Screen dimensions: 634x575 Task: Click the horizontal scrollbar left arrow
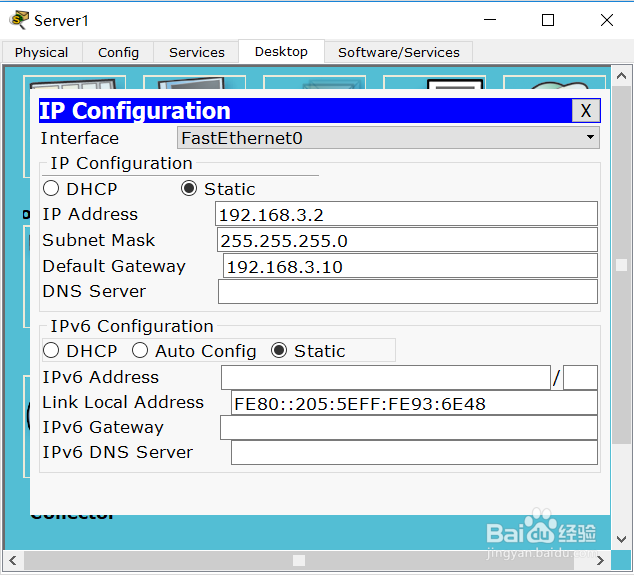point(13,560)
